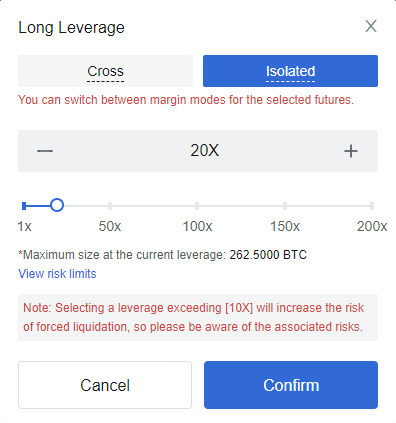Cancel the leverage change
Screen dimensions: 396x423
click(x=105, y=385)
